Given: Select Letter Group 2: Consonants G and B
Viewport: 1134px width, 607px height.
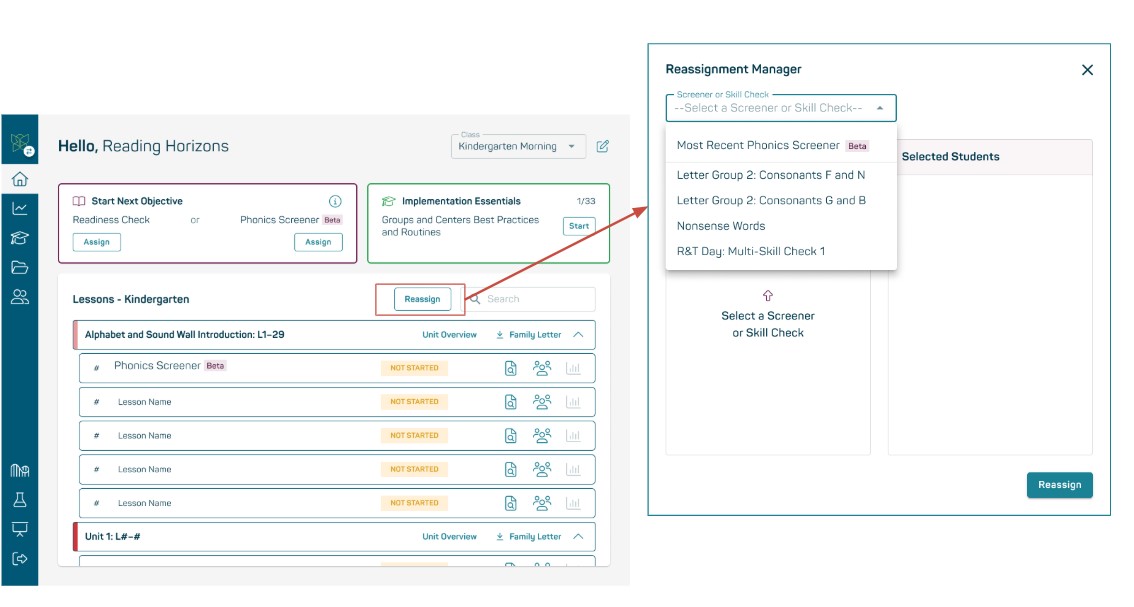Looking at the screenshot, I should pyautogui.click(x=781, y=200).
